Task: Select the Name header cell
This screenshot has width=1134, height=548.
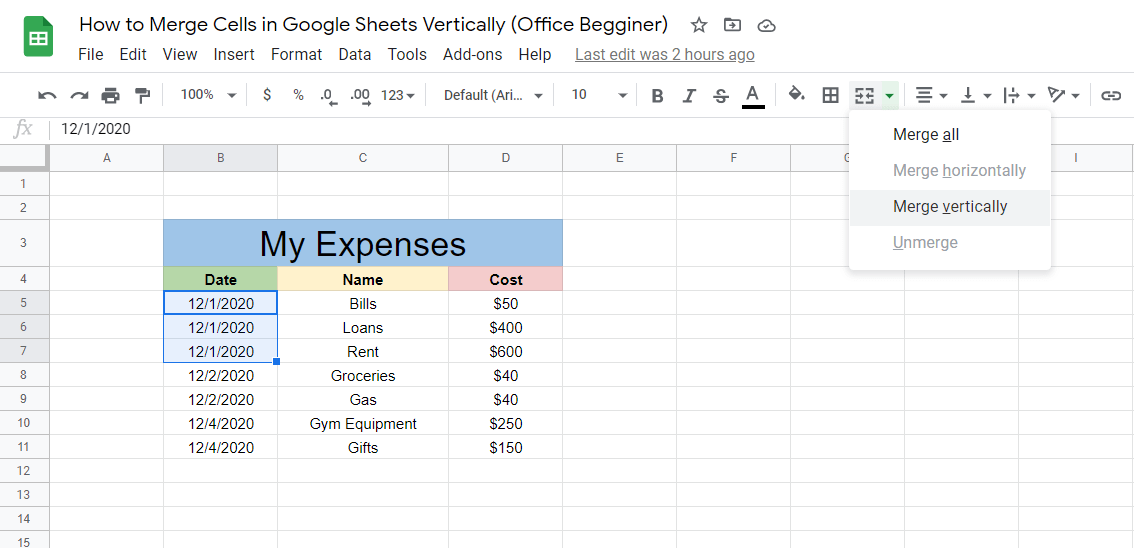Action: pyautogui.click(x=363, y=279)
